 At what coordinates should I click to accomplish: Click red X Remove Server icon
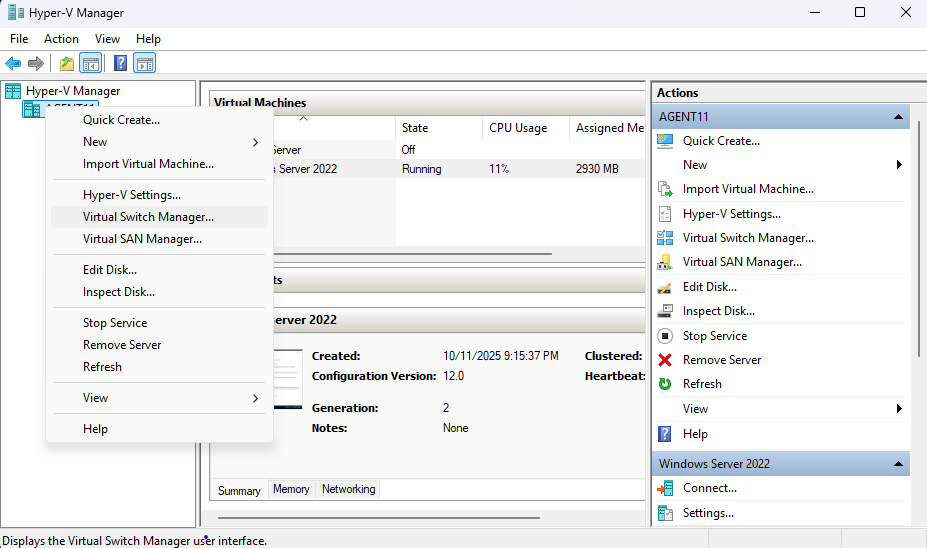[x=665, y=360]
